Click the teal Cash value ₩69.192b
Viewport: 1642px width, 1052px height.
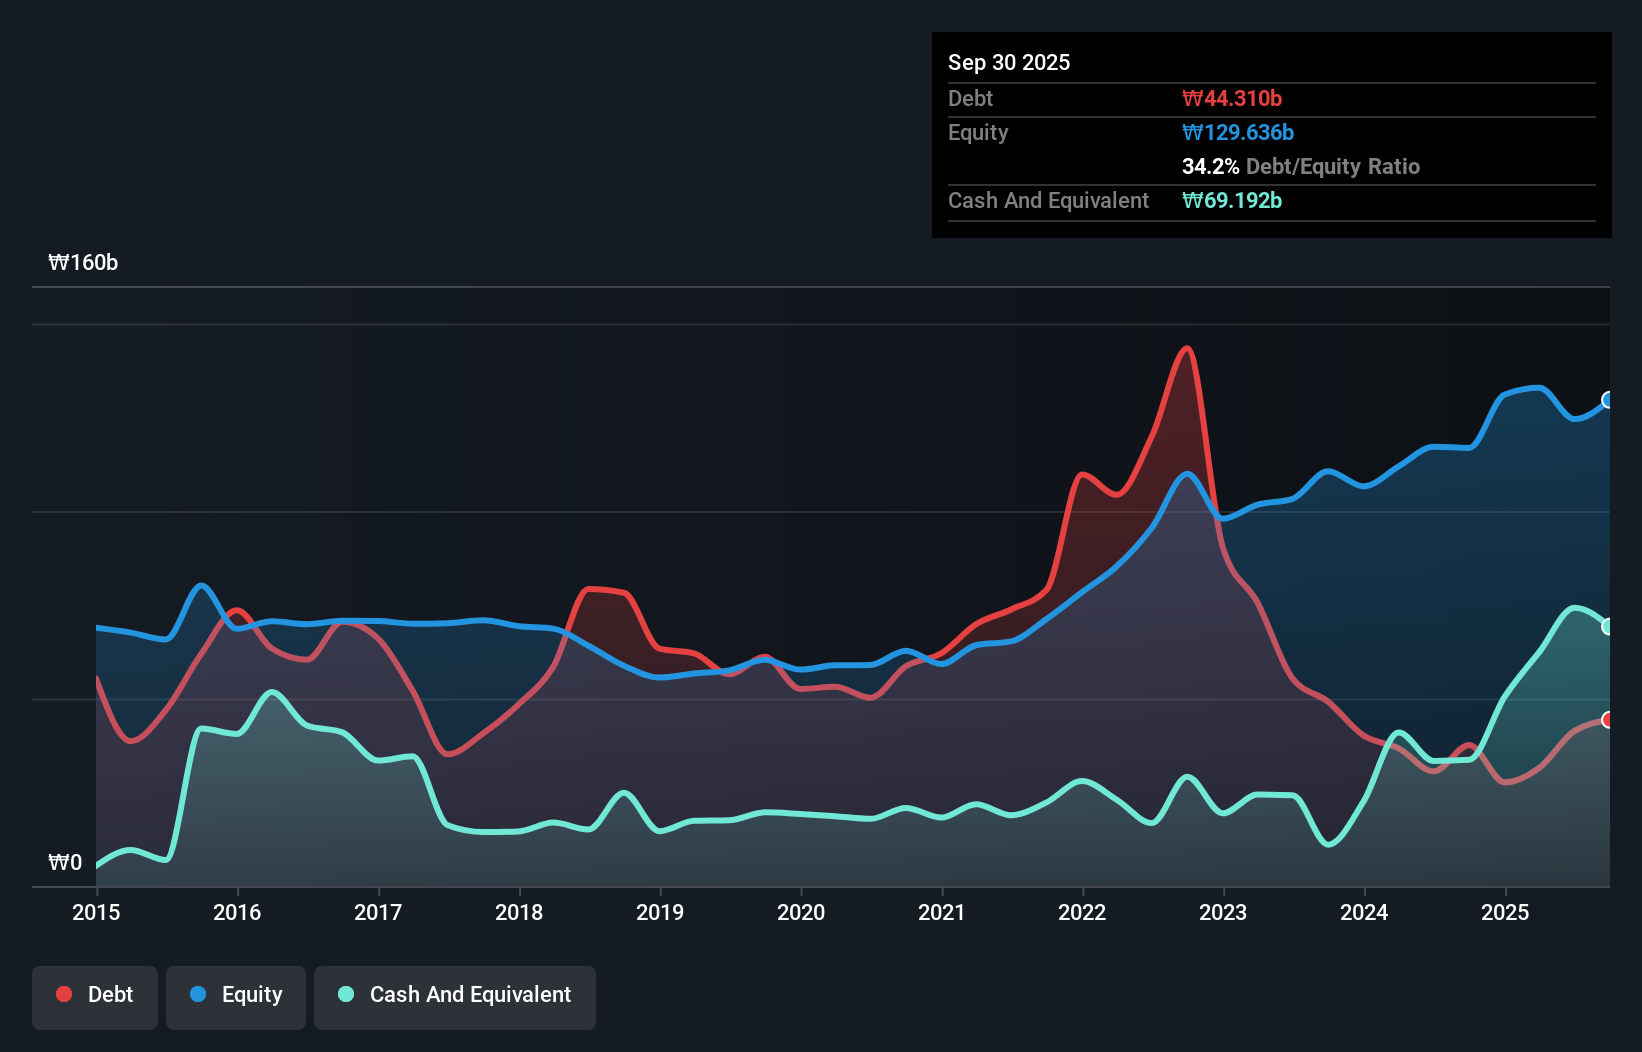(x=1233, y=200)
